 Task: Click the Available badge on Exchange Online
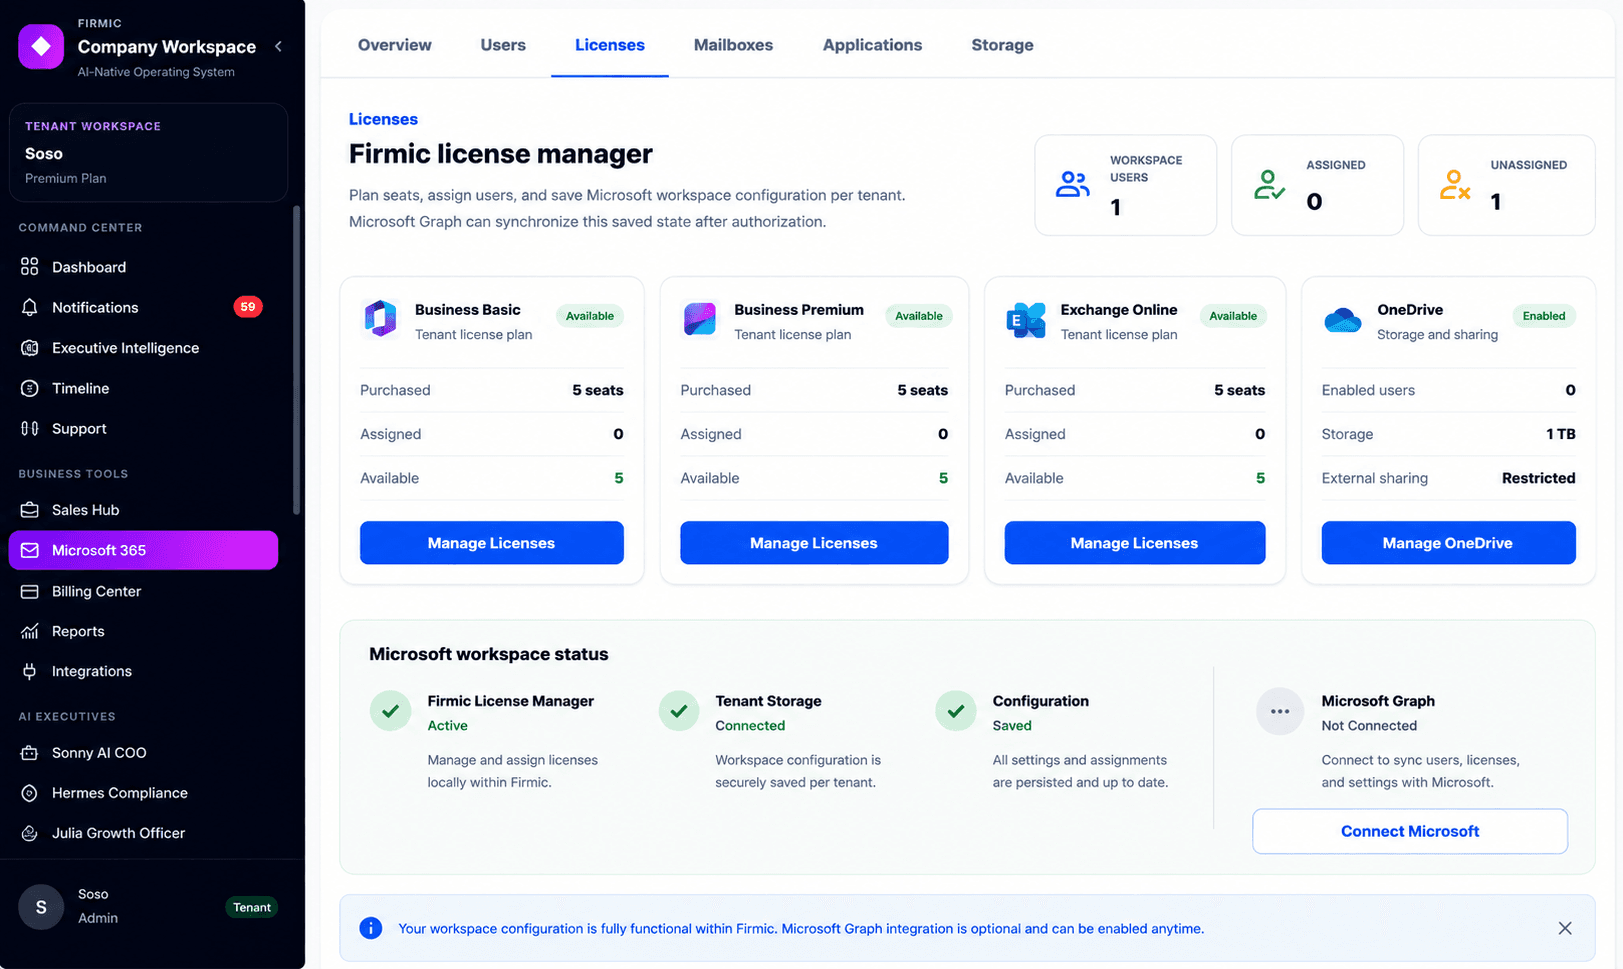pos(1233,316)
